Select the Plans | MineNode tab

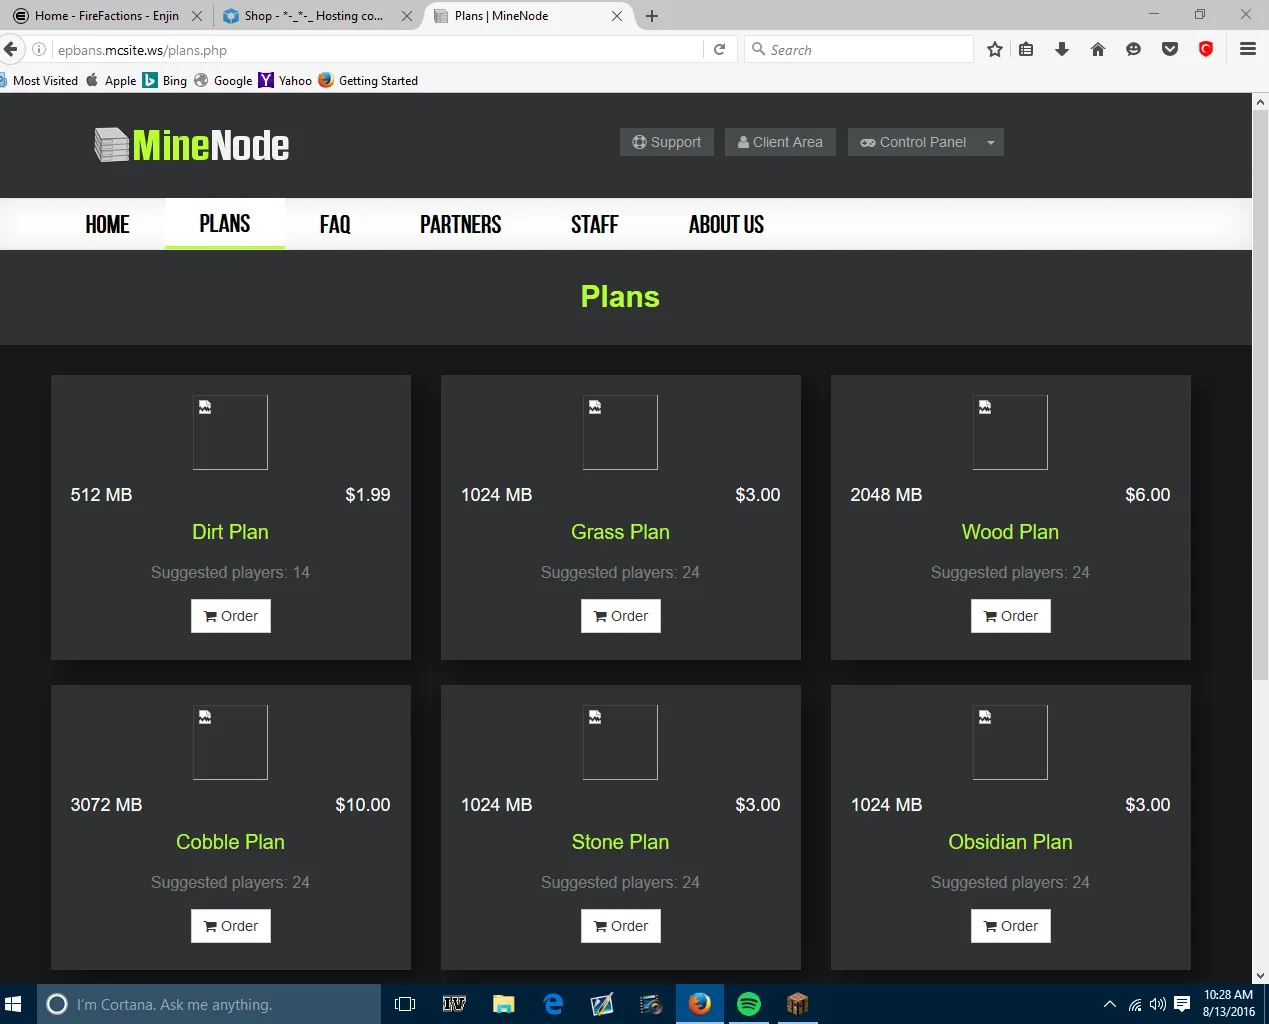coord(528,16)
